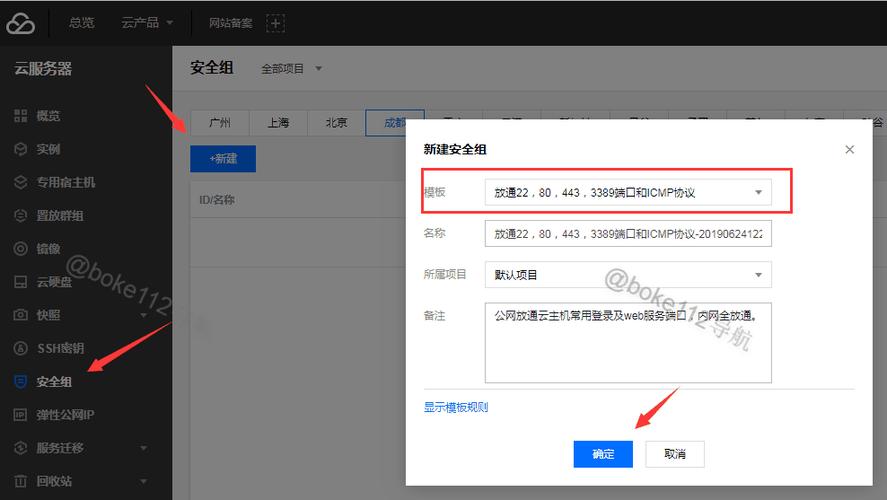The height and width of the screenshot is (500, 887).
Task: Close the 新建安全组 dialog
Action: (x=849, y=149)
